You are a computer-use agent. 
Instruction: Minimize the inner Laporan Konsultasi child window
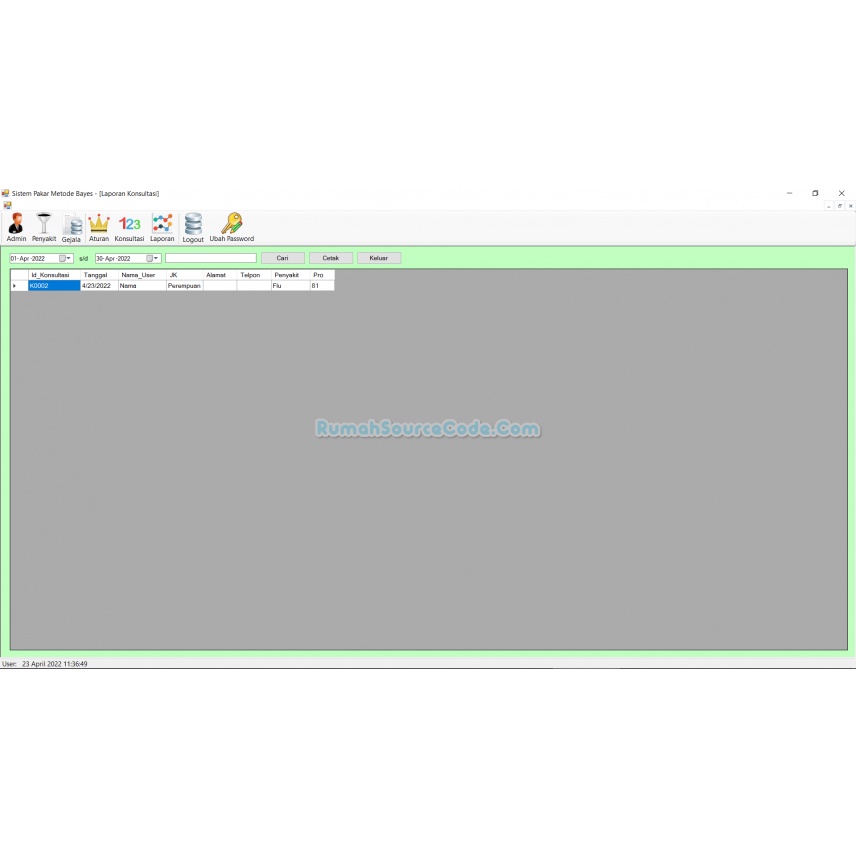[x=829, y=206]
